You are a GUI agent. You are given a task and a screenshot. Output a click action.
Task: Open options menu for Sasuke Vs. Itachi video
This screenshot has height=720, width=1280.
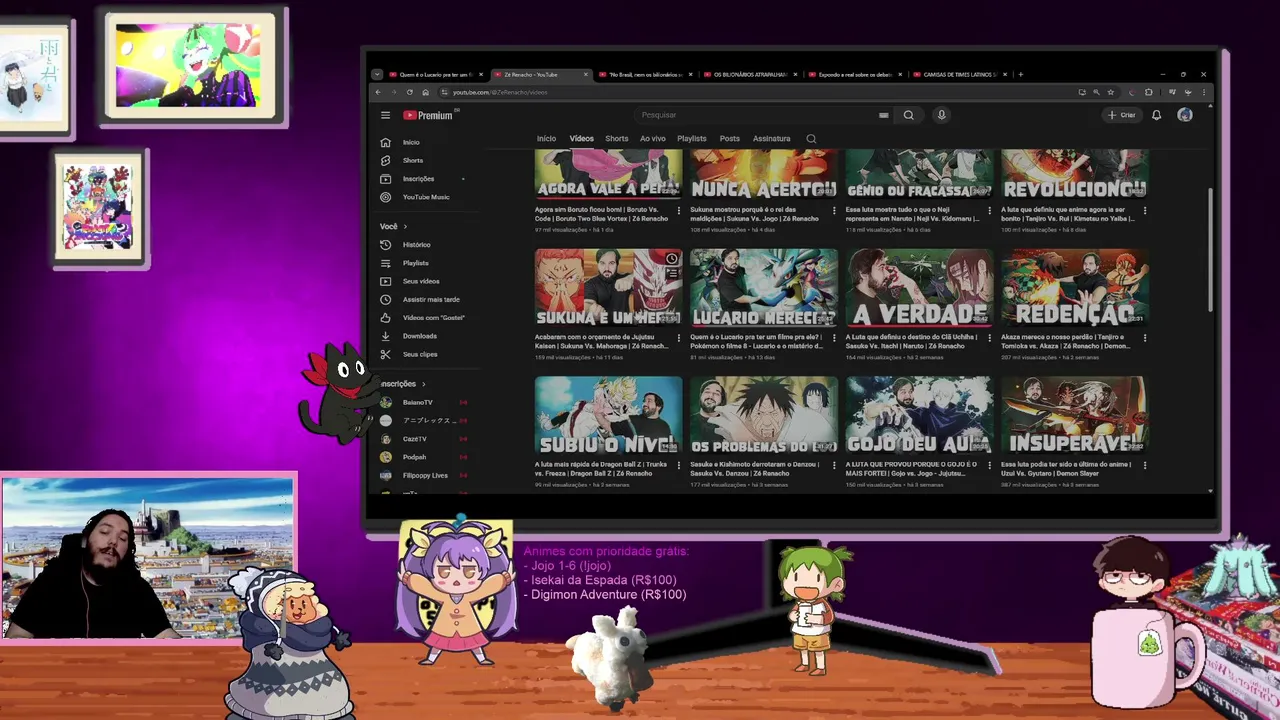pyautogui.click(x=989, y=338)
